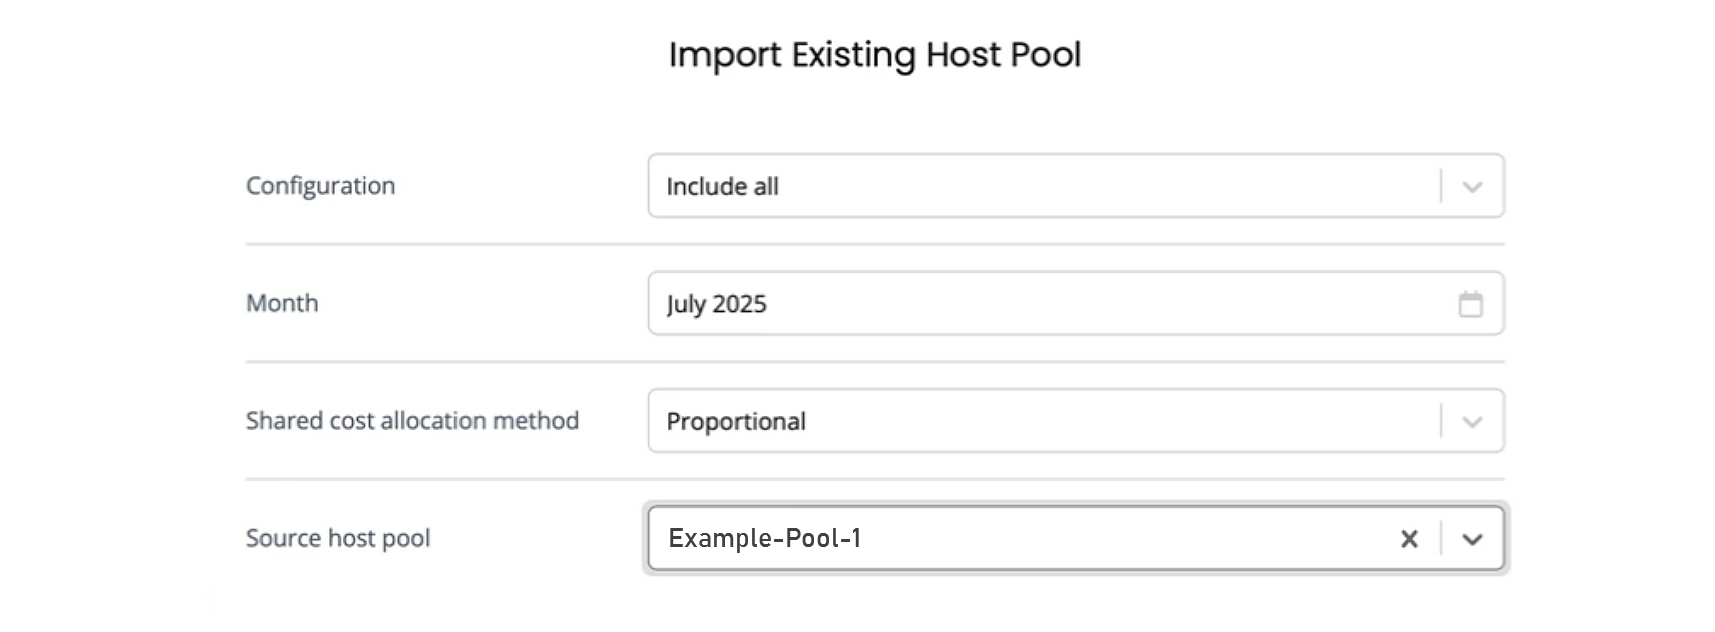
Task: Click the "Shared cost allocation method" label
Action: click(412, 421)
